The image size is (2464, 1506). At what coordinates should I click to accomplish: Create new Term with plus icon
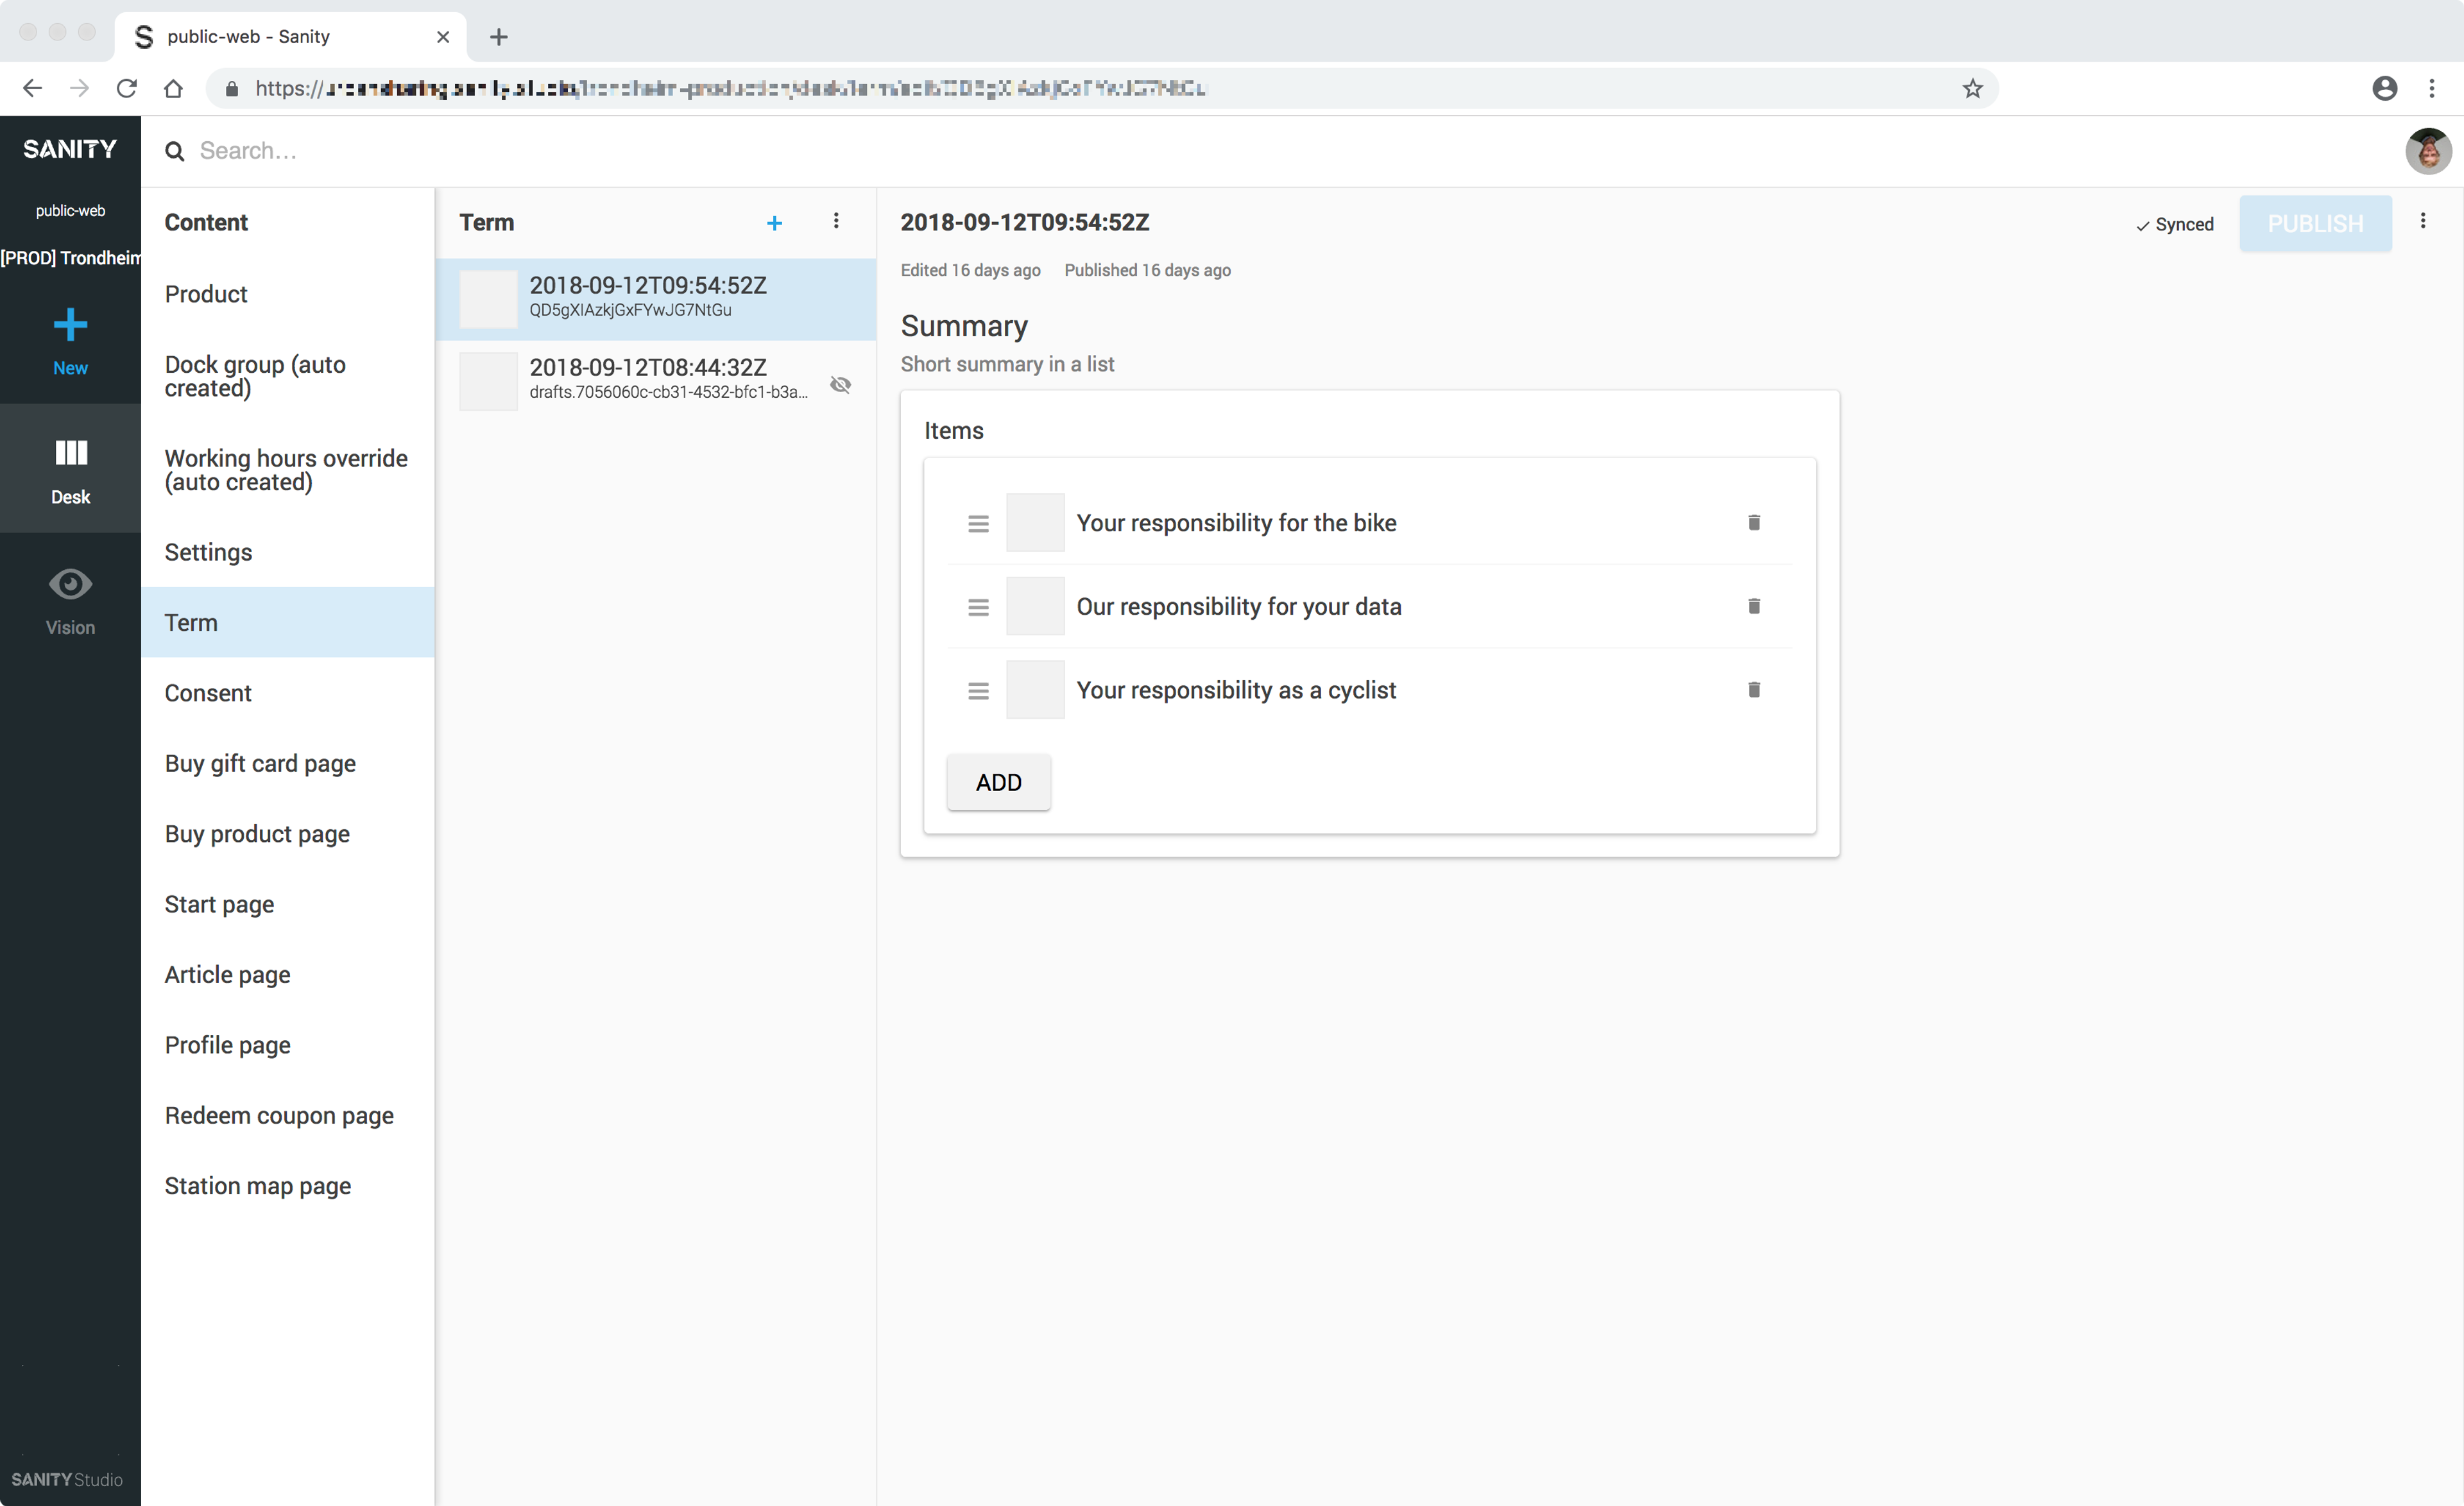[774, 223]
